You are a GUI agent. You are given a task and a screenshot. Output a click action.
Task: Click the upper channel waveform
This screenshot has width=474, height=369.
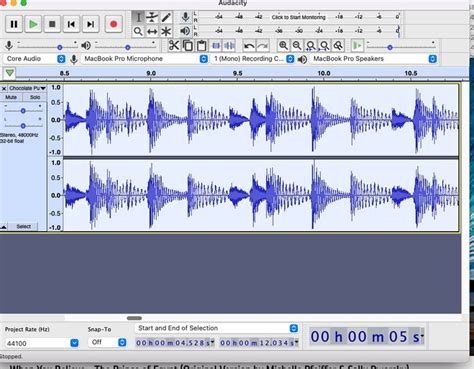point(261,120)
